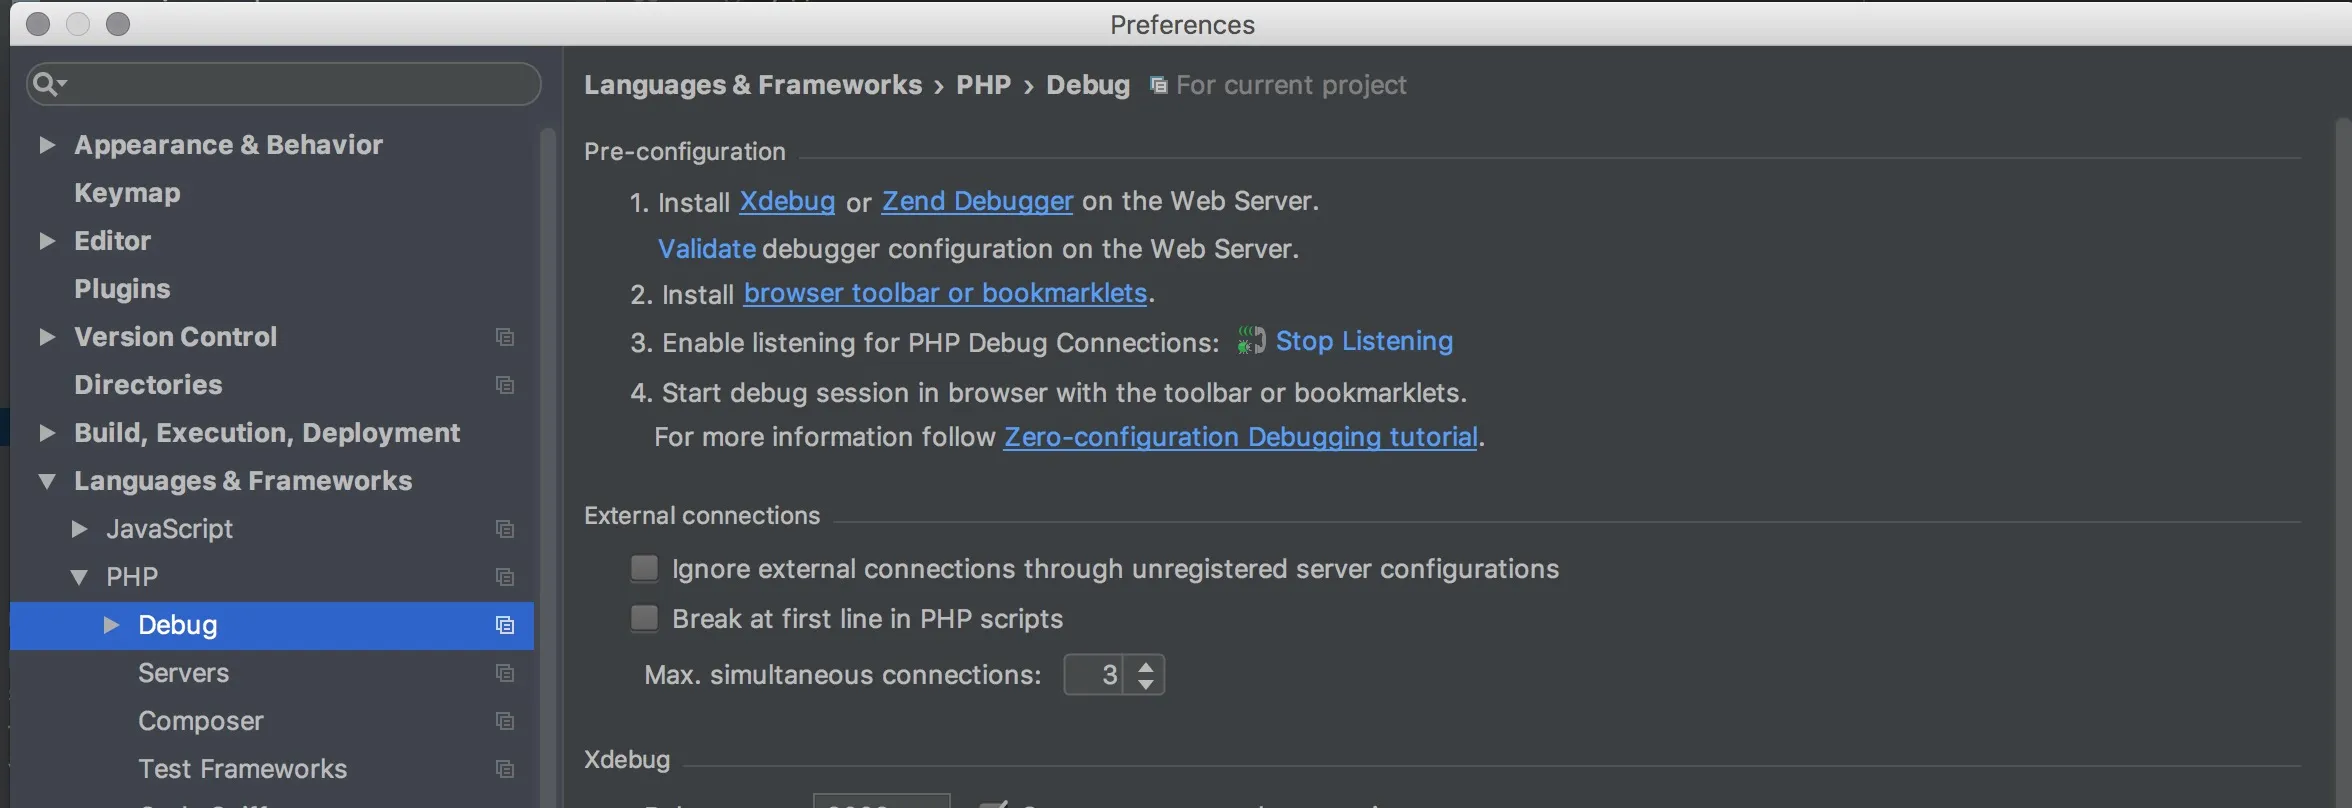Collapse the Languages & Frameworks section
2352x808 pixels.
[x=46, y=481]
